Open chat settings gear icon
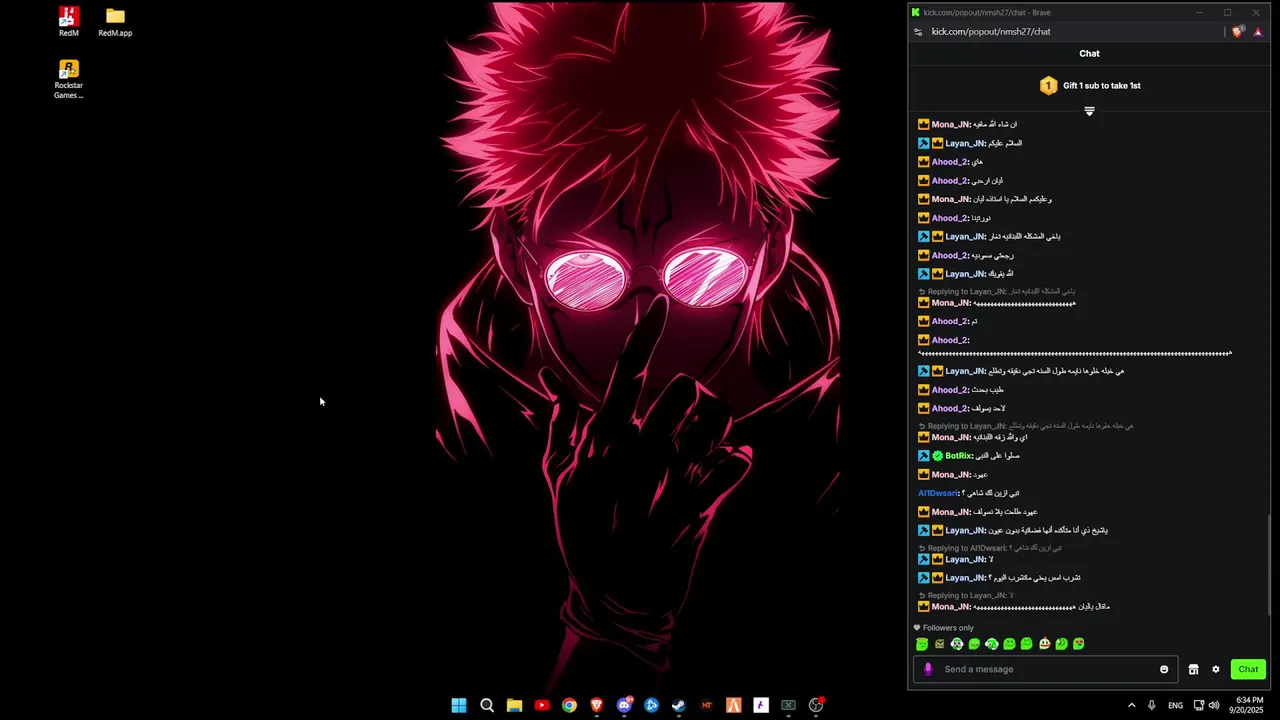 click(1216, 669)
